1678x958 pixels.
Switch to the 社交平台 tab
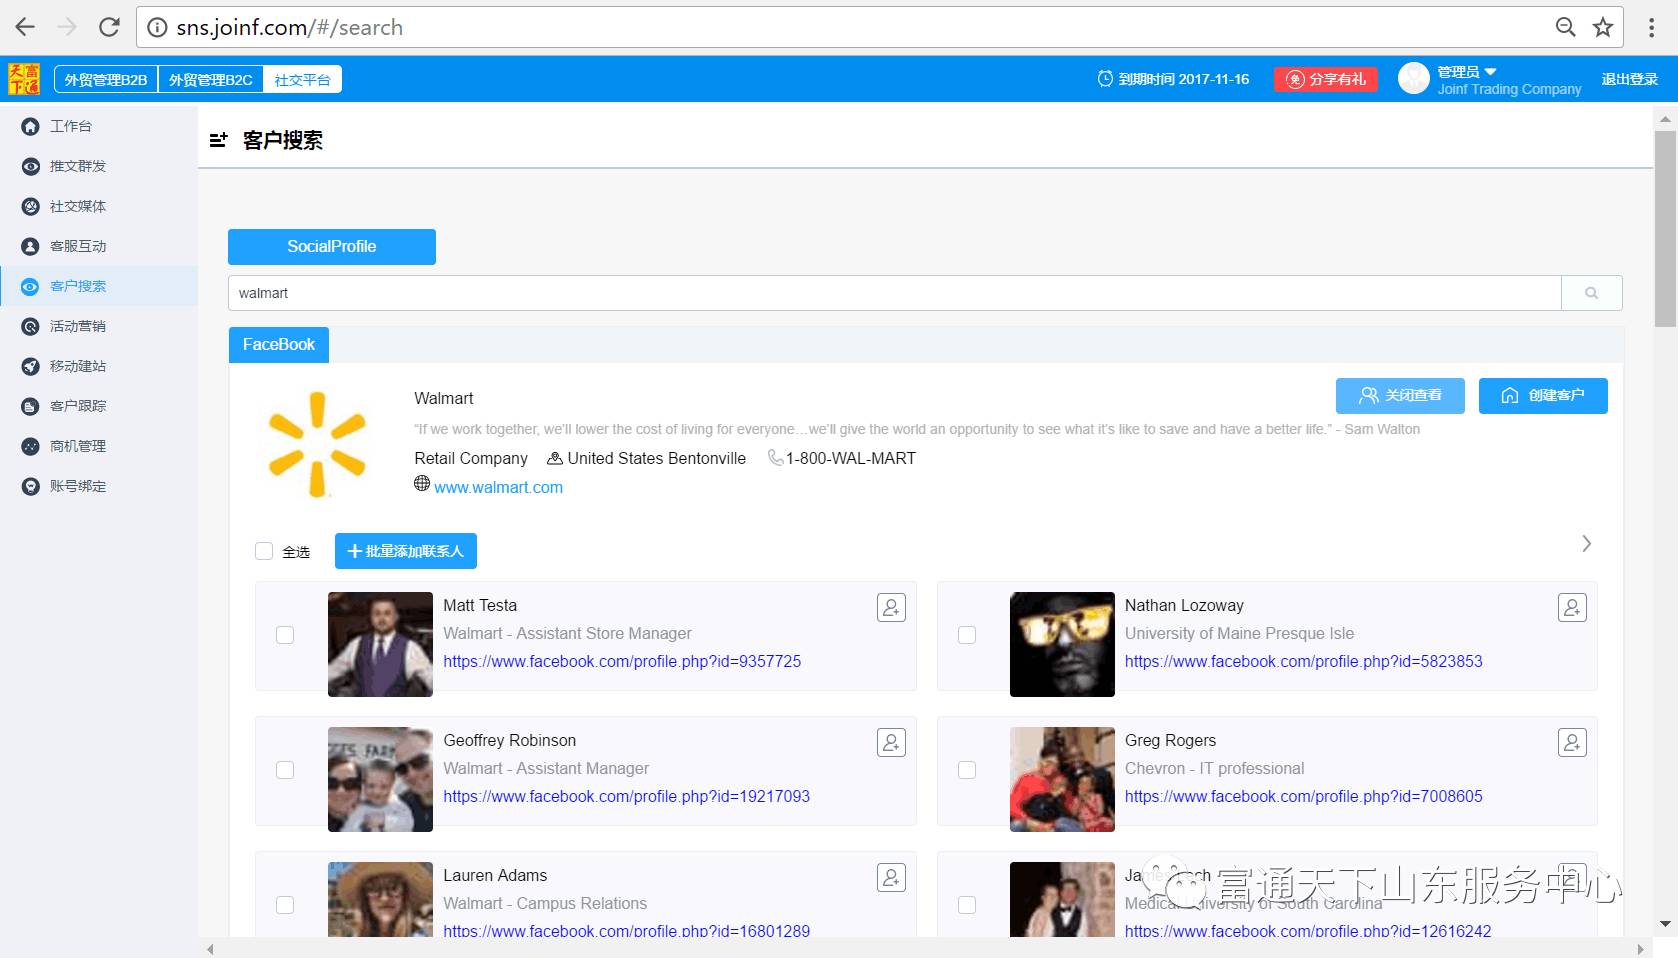point(302,79)
